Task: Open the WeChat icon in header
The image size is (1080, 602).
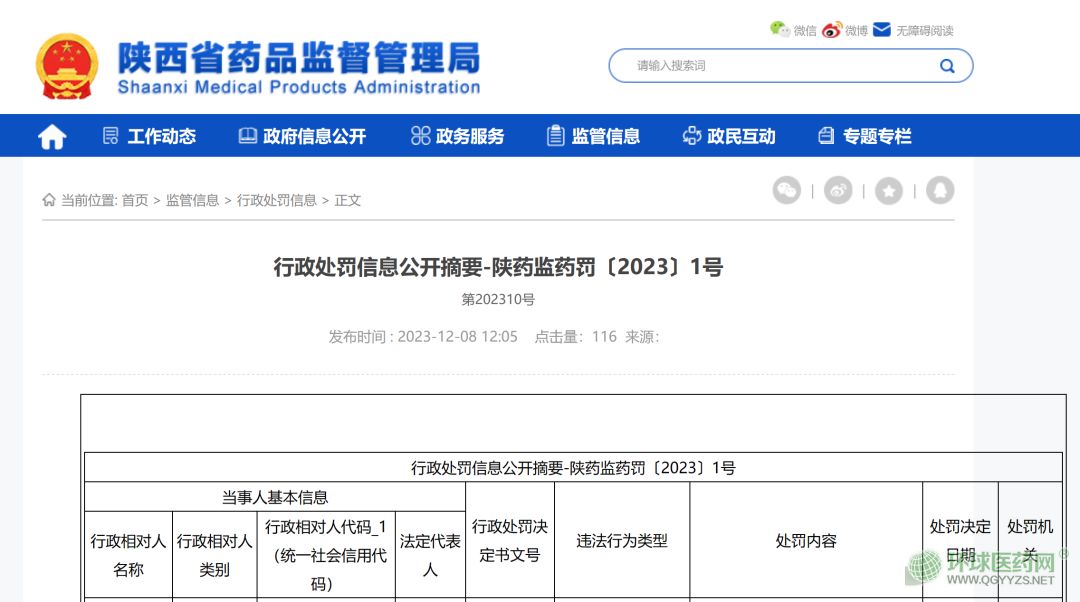Action: click(780, 30)
